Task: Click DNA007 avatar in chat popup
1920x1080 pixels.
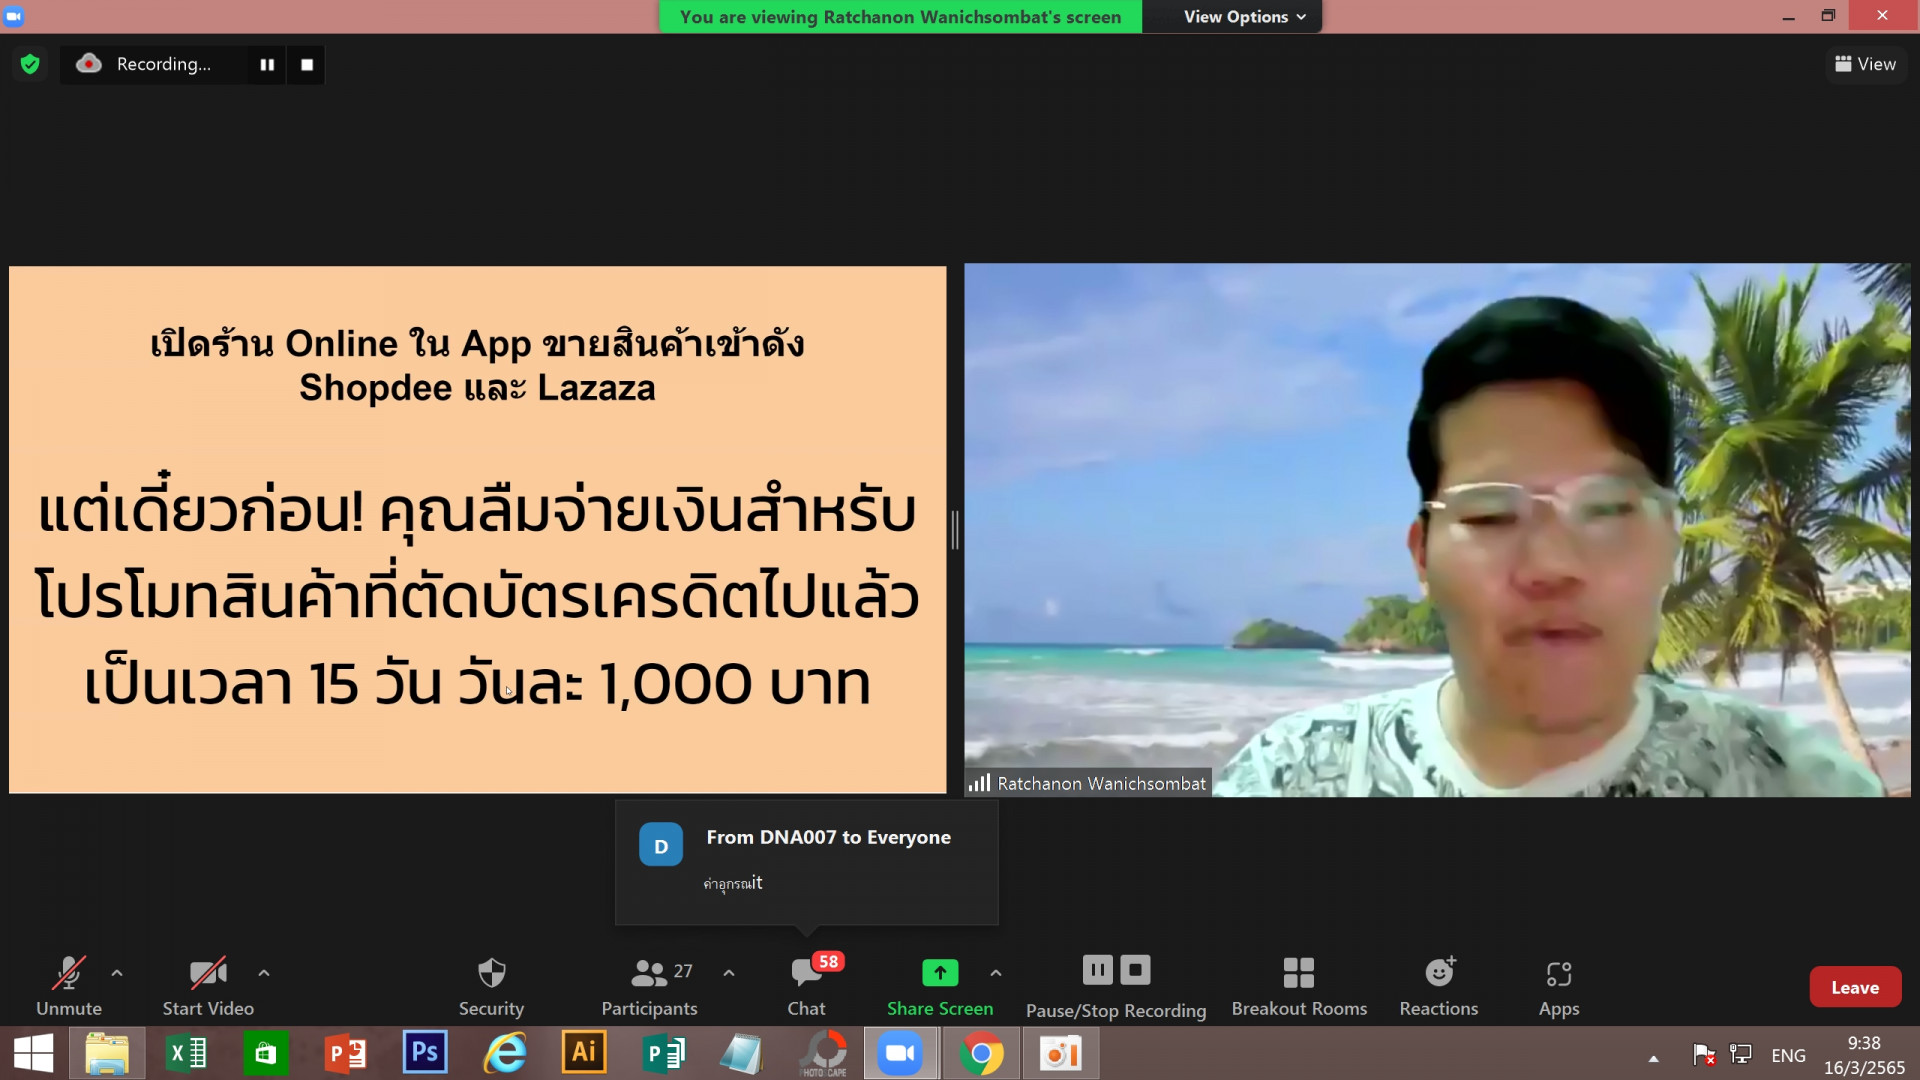Action: (x=661, y=845)
